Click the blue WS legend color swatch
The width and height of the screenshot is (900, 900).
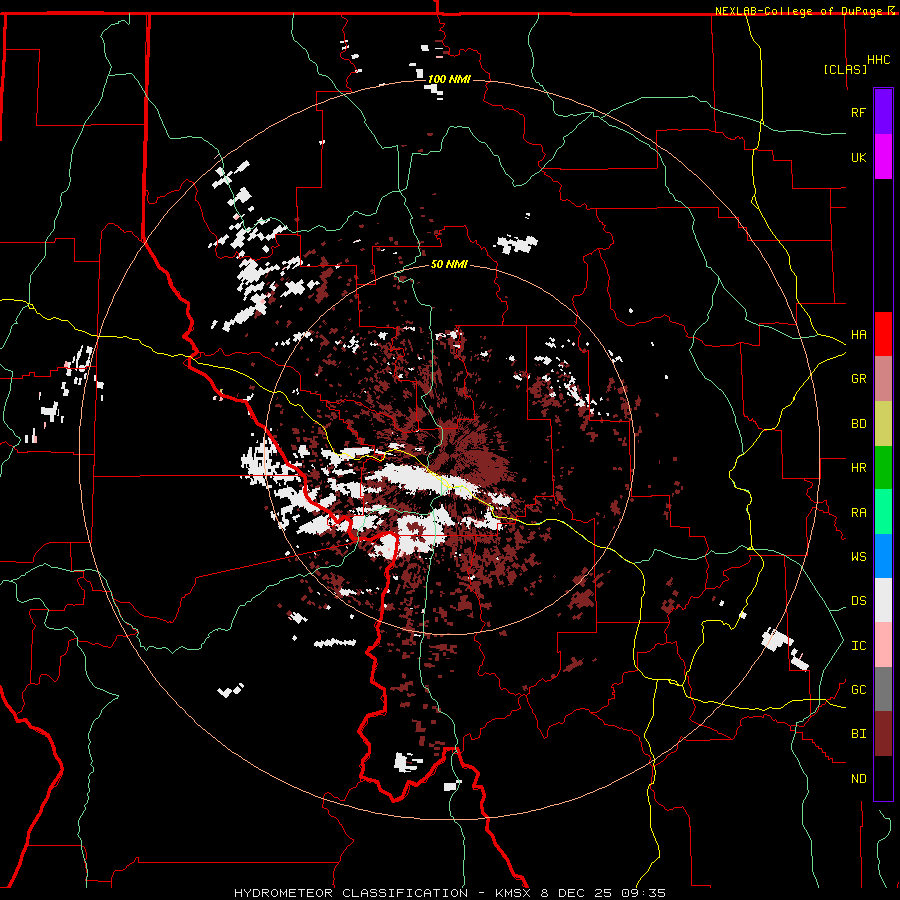click(x=883, y=556)
